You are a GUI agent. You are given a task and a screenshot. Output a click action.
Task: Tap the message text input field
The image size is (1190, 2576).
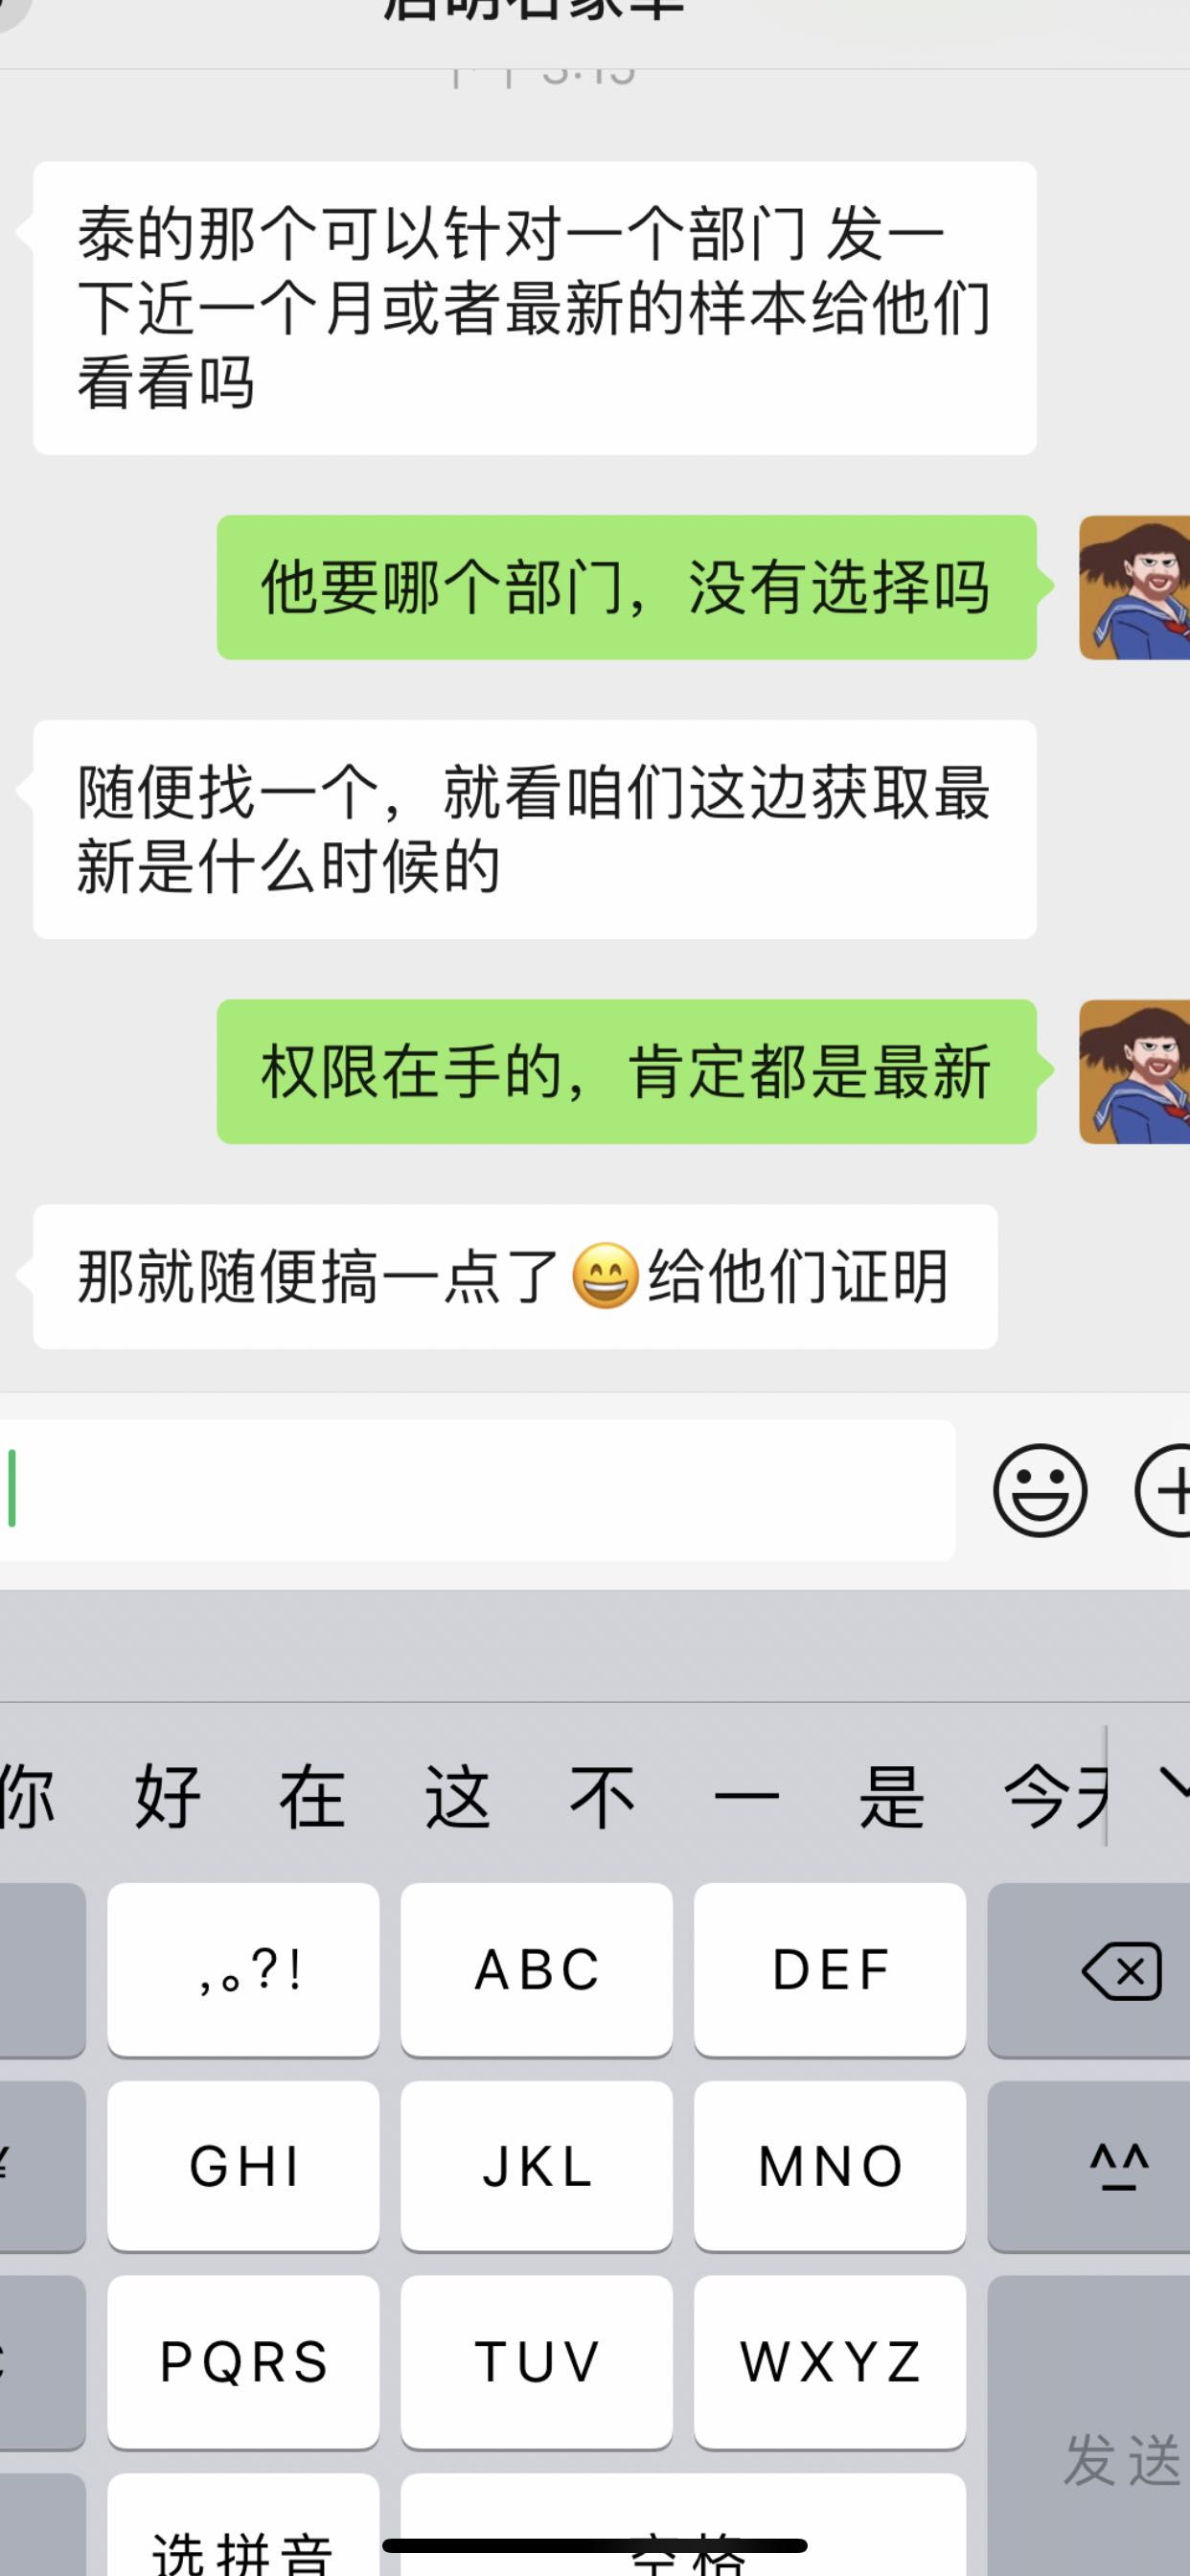tap(477, 1489)
